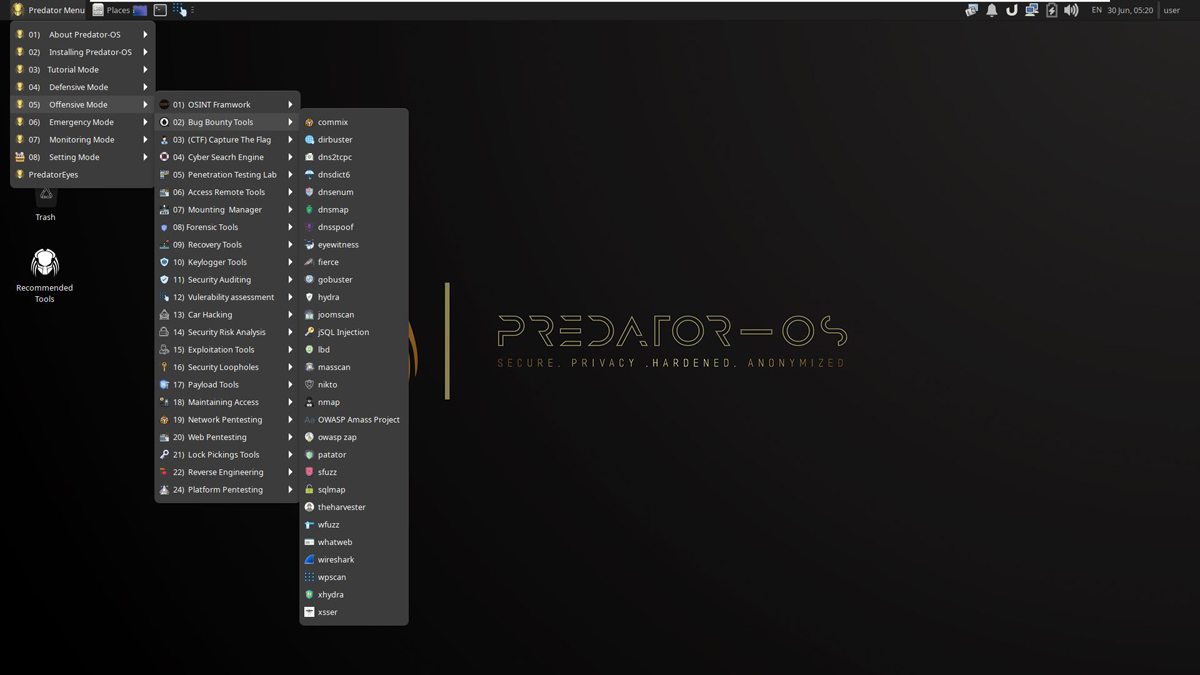Click the Security Loopholes key icon
Image resolution: width=1200 pixels, height=675 pixels.
[x=164, y=367]
